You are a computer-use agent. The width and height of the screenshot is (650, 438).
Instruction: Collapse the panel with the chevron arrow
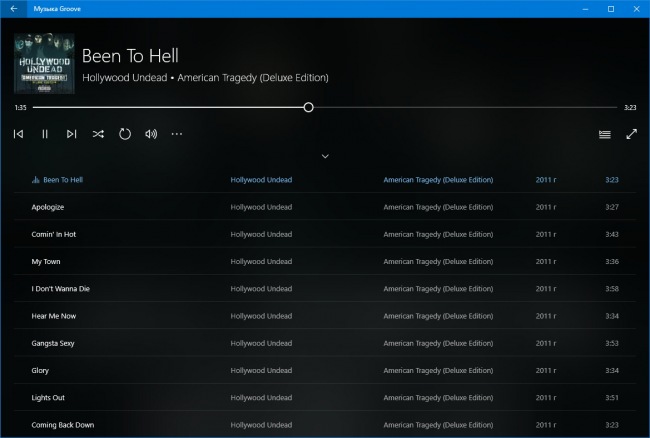coord(325,156)
